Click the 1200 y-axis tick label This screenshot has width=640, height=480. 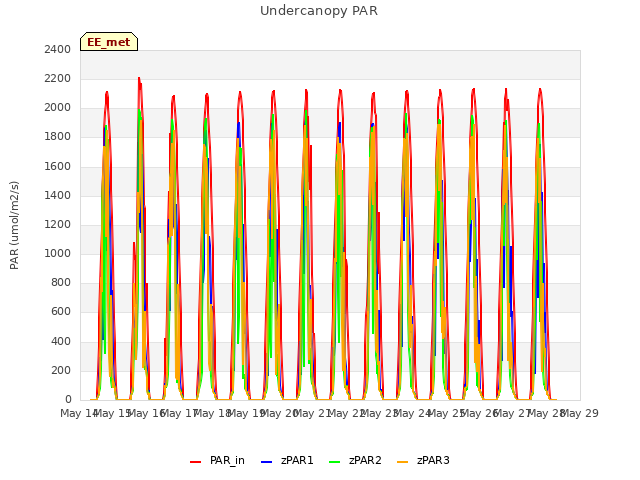pyautogui.click(x=58, y=224)
